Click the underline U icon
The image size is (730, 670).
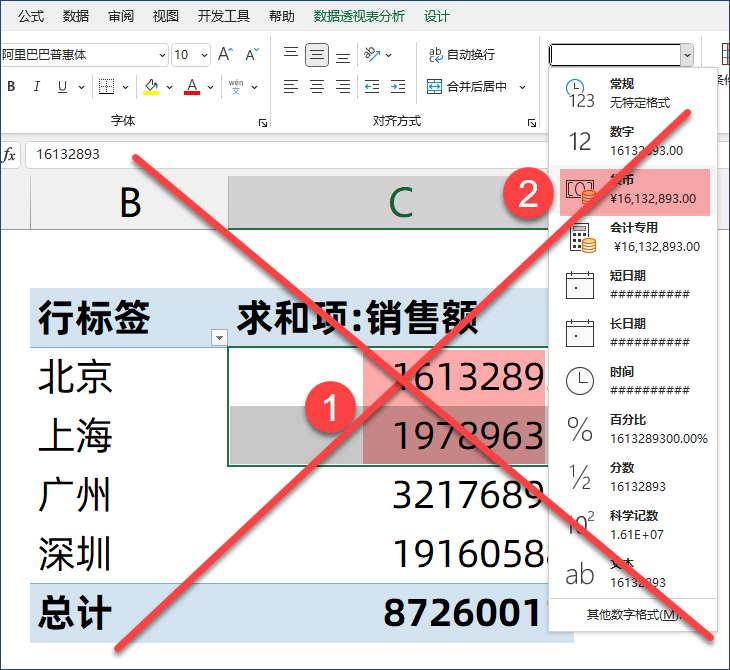coord(62,87)
